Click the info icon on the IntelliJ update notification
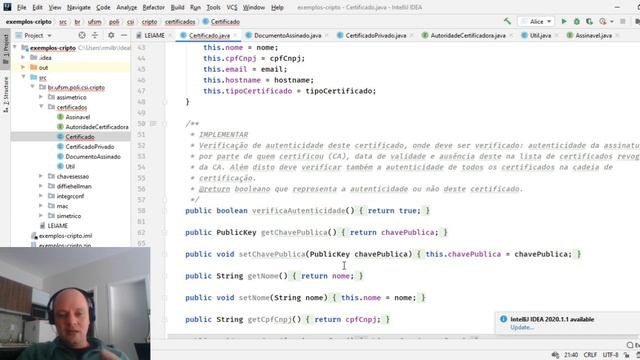Image resolution: width=640 pixels, height=360 pixels. (x=503, y=319)
